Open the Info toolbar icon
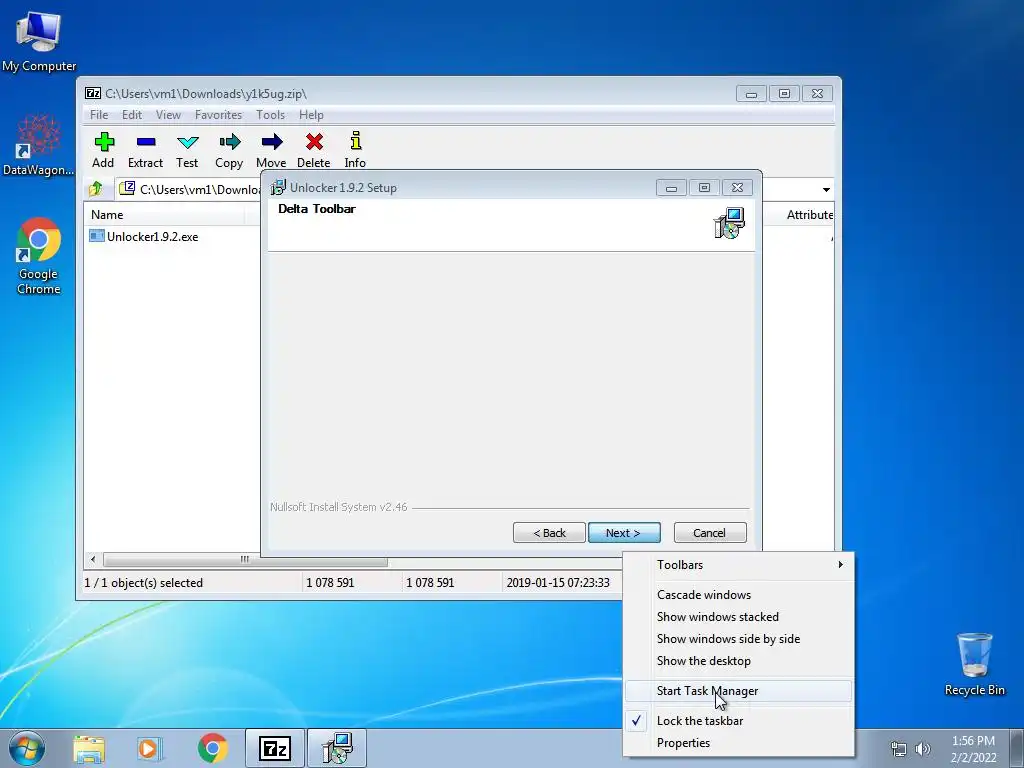Screen dimensions: 1024x768 click(355, 150)
